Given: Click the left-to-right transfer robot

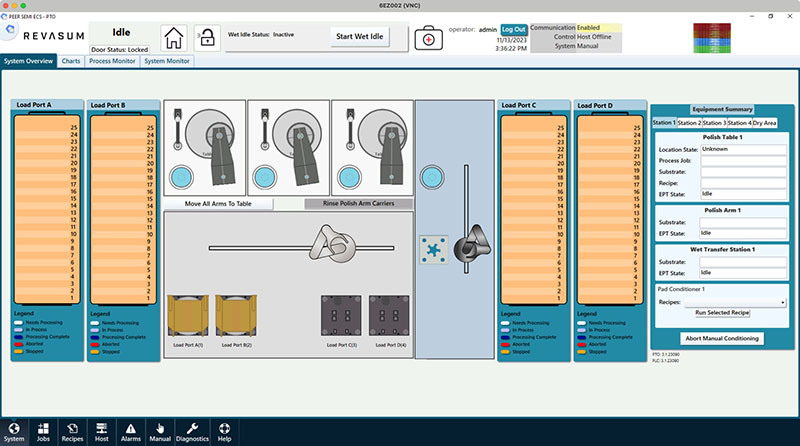Looking at the screenshot, I should (x=334, y=244).
